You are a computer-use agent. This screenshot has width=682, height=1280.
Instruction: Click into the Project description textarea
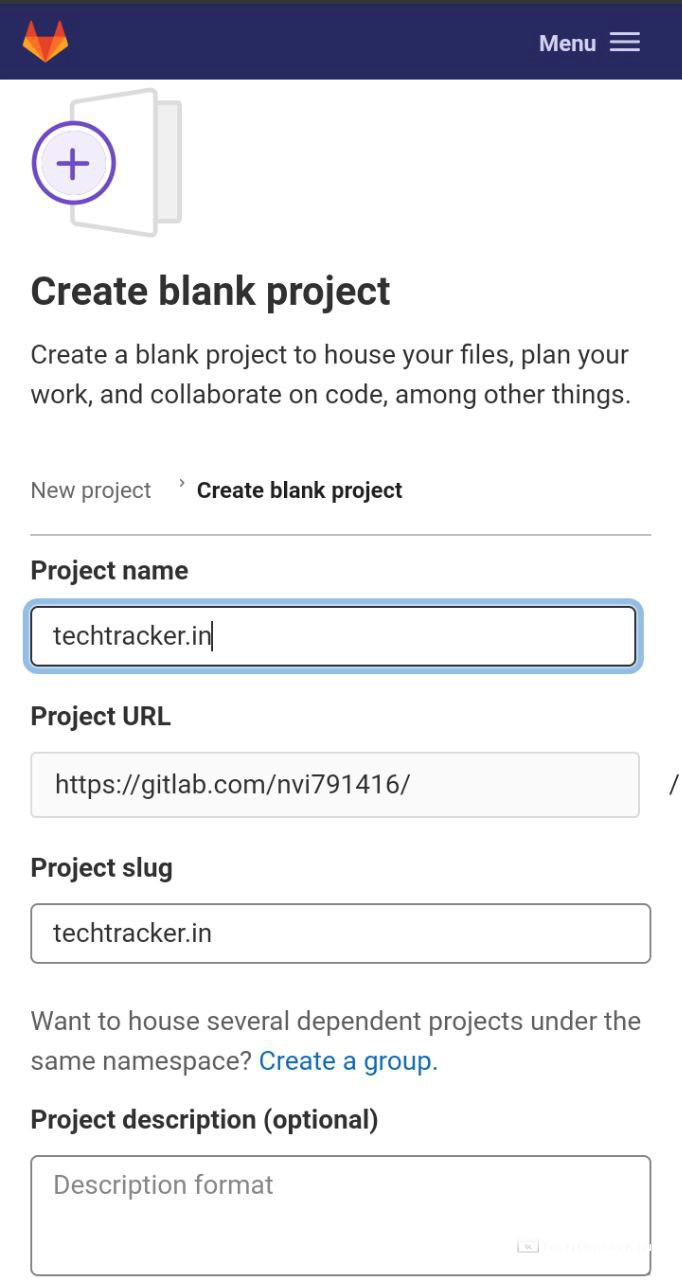point(340,1214)
